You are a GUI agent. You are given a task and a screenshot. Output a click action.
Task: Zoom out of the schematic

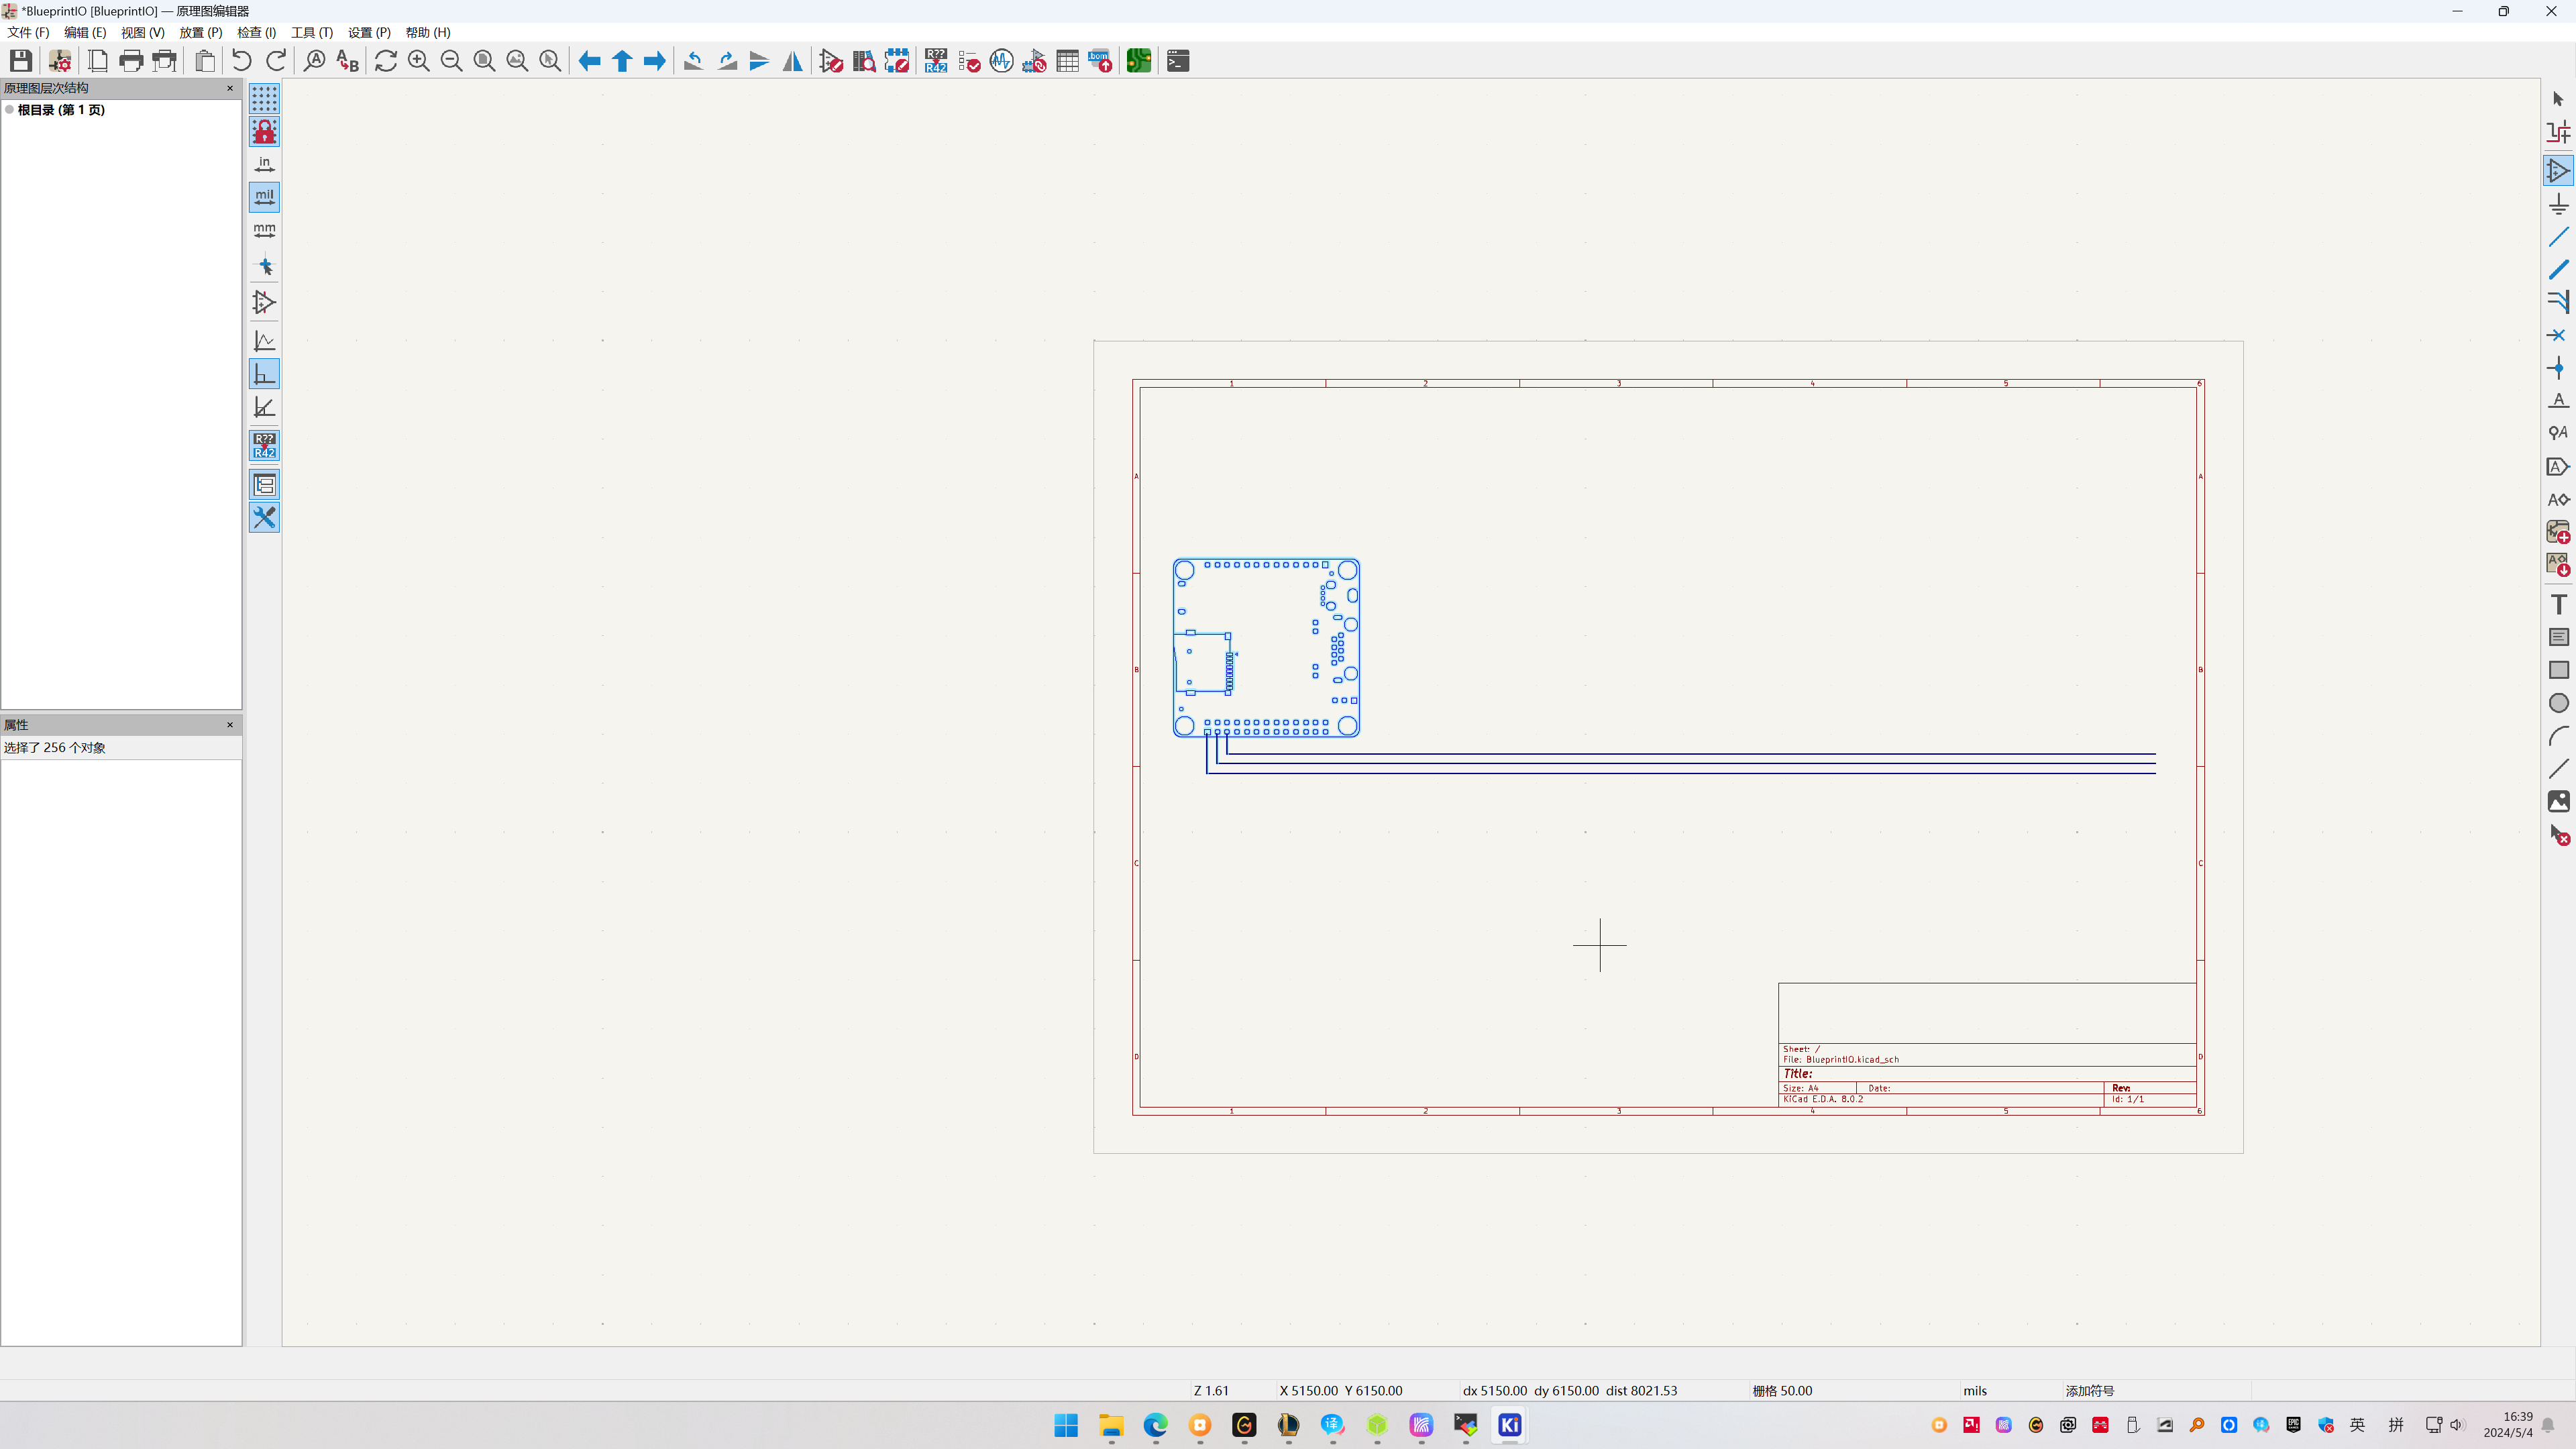click(452, 61)
